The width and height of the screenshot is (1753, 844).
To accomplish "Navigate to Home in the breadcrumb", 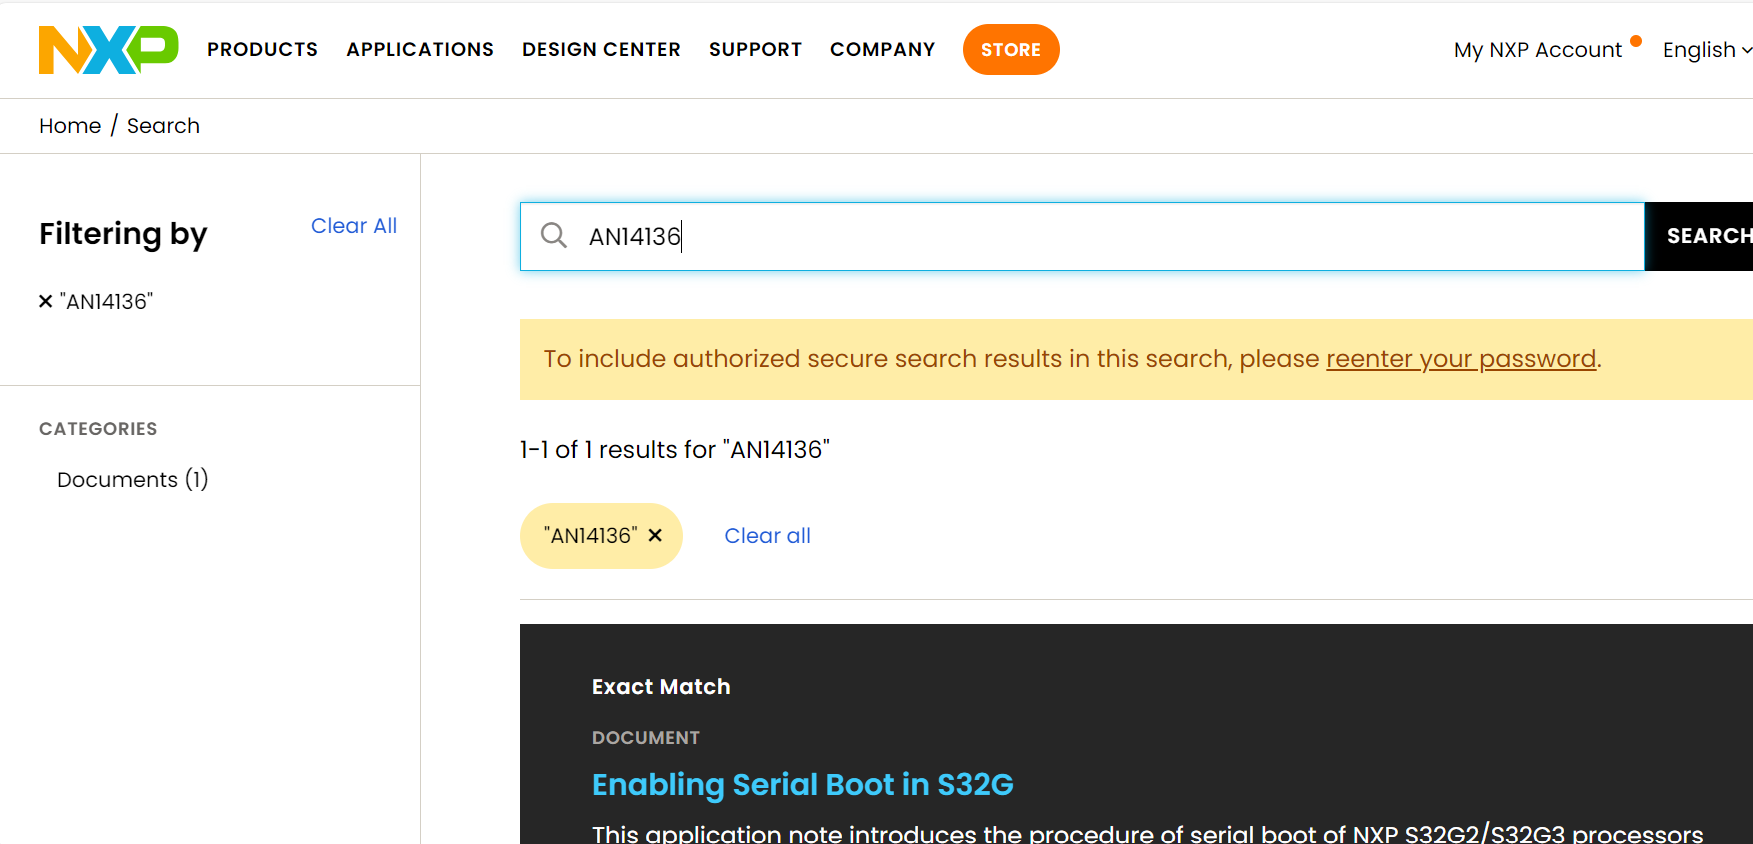I will coord(70,126).
